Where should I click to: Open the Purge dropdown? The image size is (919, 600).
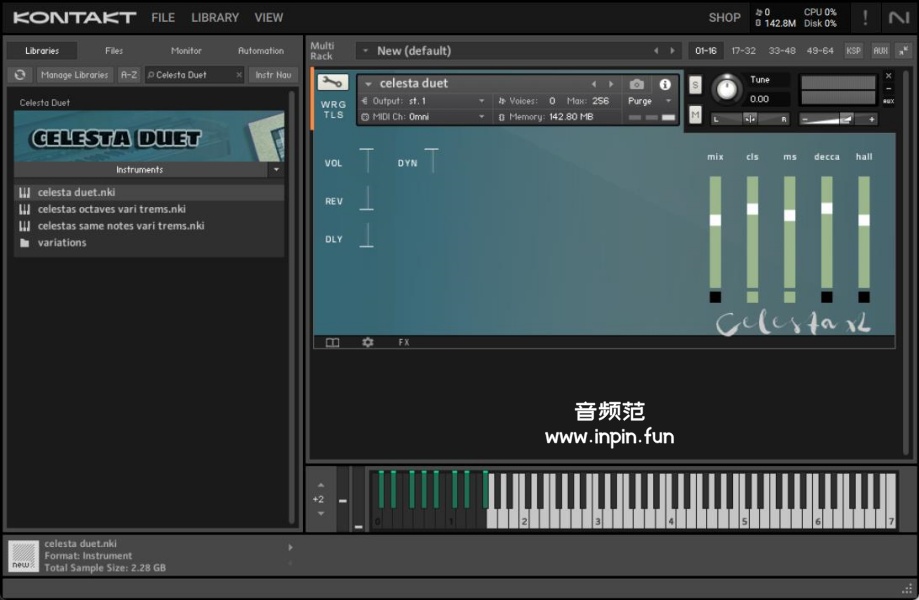tap(650, 101)
